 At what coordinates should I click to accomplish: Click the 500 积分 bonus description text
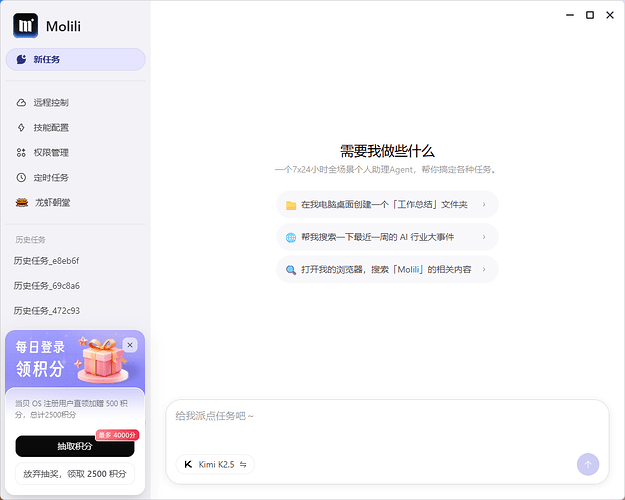click(x=71, y=409)
